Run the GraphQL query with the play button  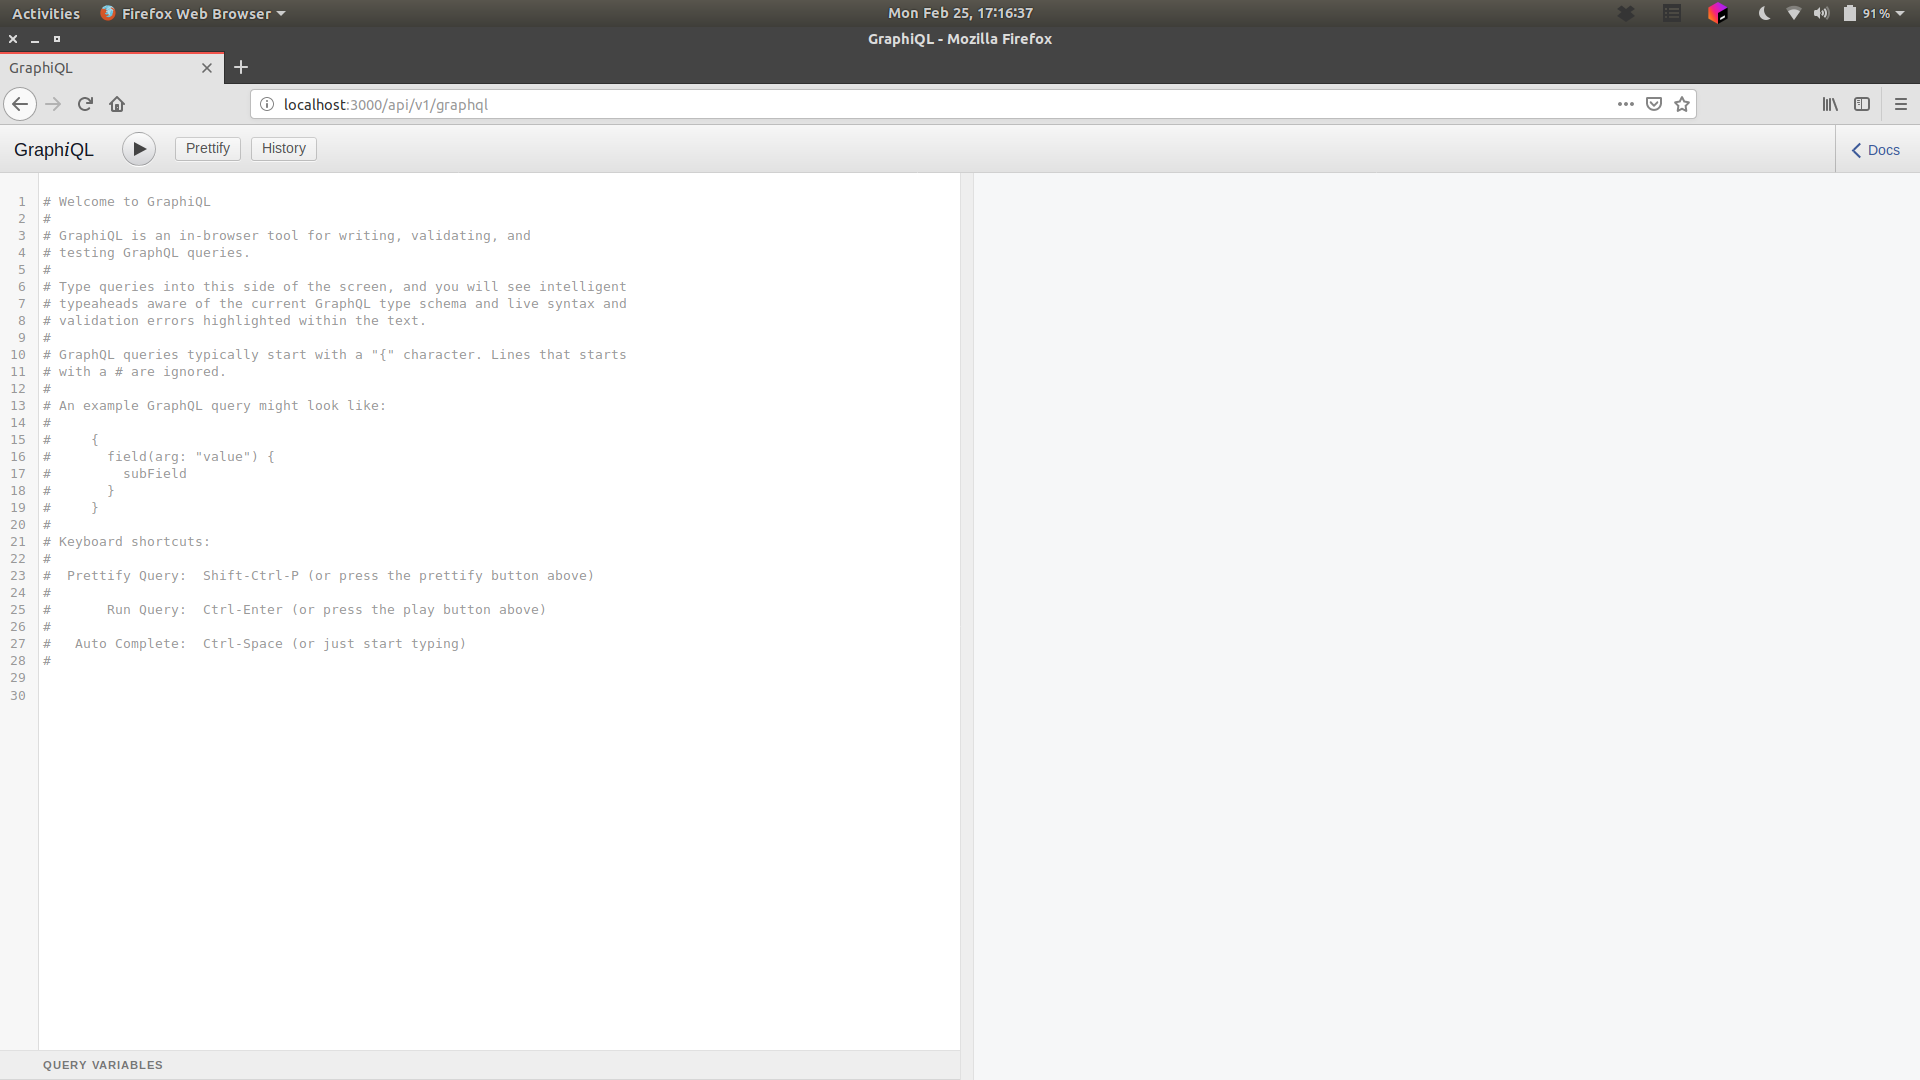[x=138, y=148]
